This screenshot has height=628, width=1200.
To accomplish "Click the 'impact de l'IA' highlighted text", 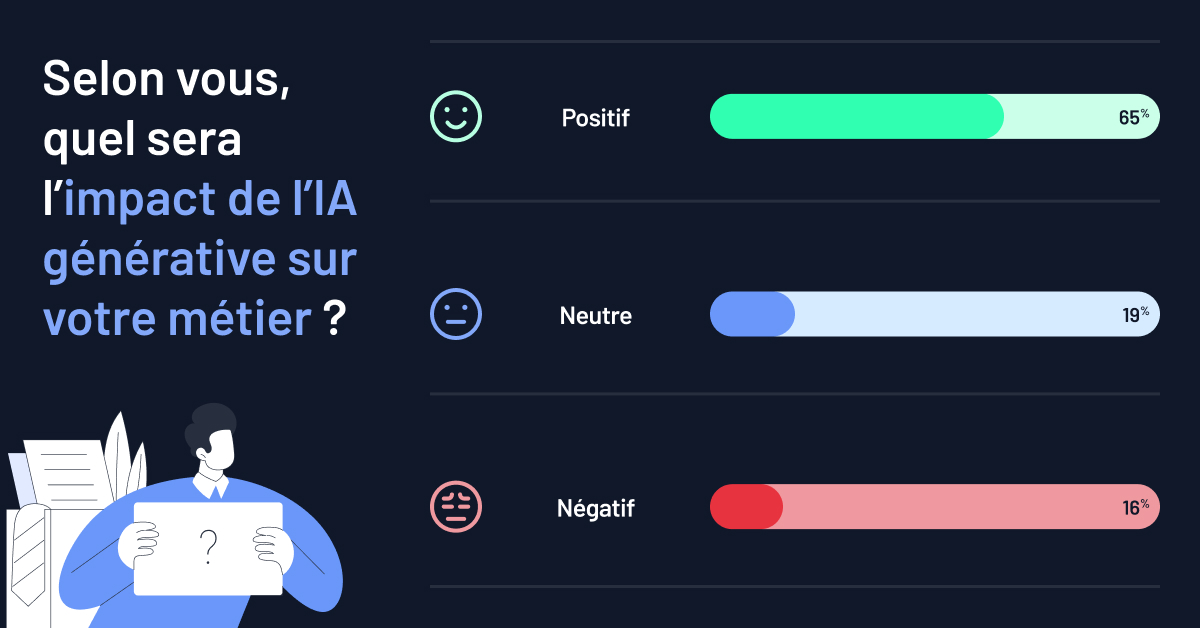I will coord(210,200).
